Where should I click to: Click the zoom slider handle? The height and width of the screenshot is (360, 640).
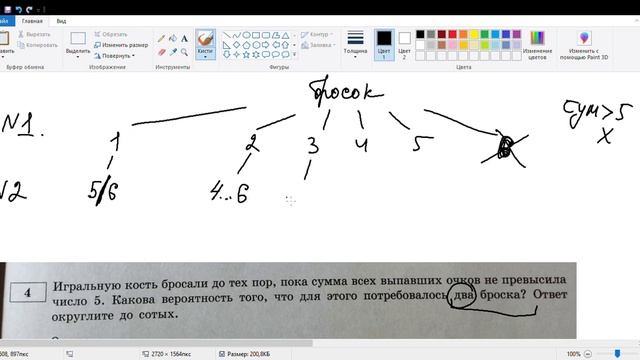coord(617,353)
